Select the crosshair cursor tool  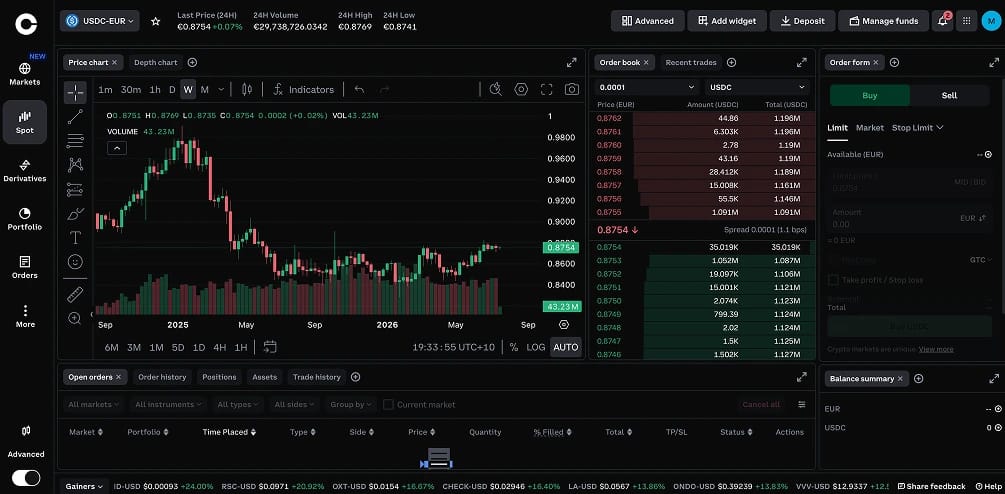click(75, 93)
